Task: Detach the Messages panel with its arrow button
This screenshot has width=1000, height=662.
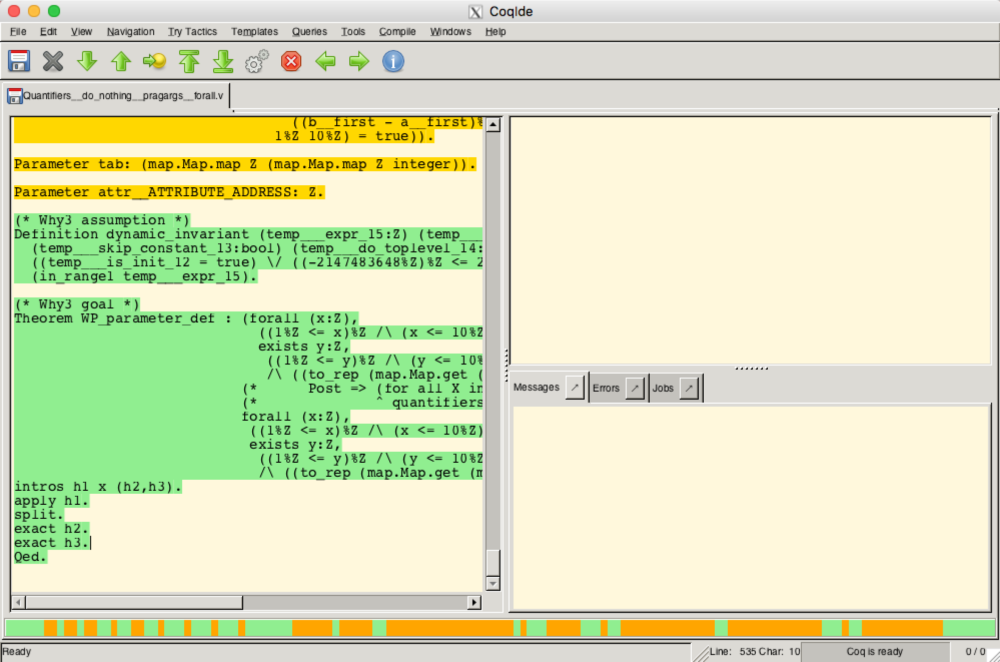Action: (x=574, y=388)
